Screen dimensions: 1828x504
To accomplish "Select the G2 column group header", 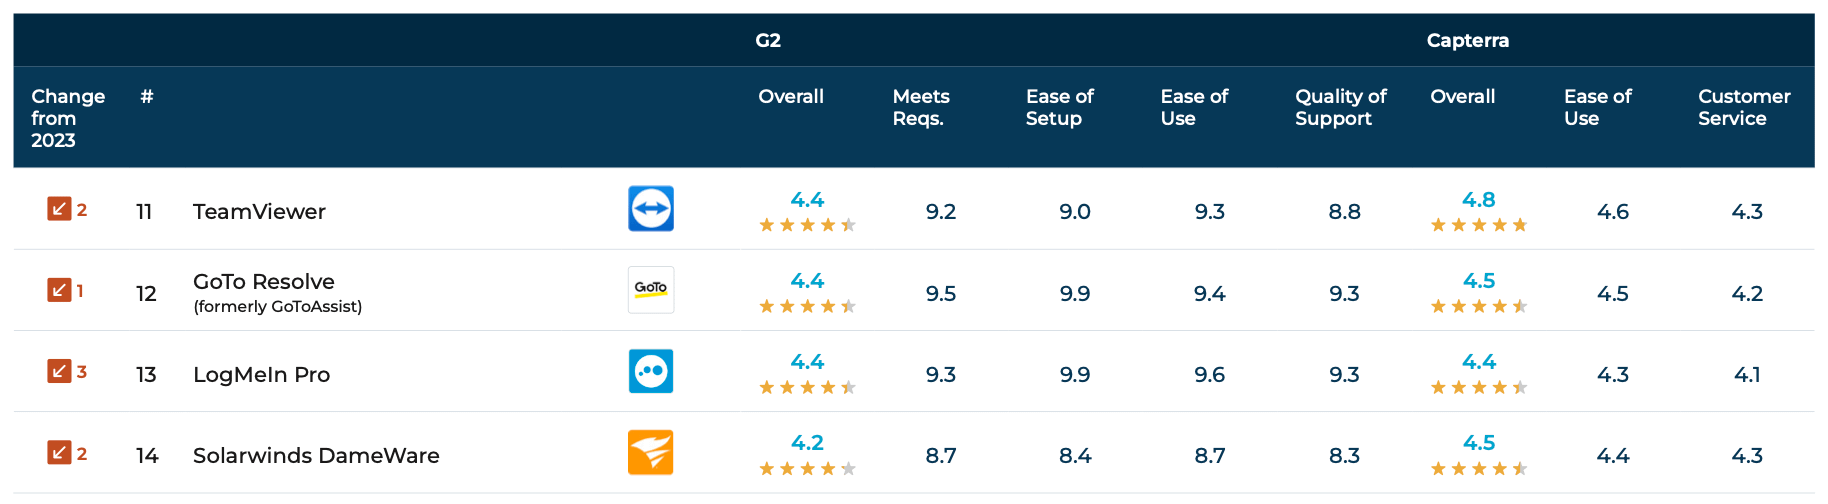I will 768,41.
